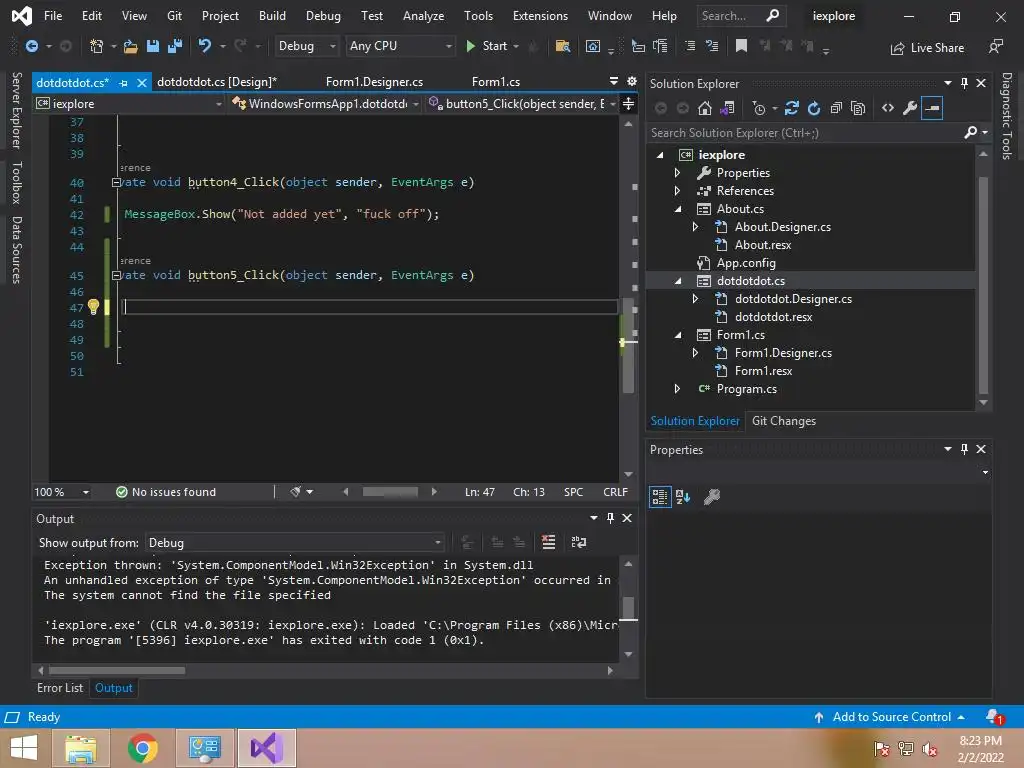Click the Sync with Active Document icon

click(792, 108)
